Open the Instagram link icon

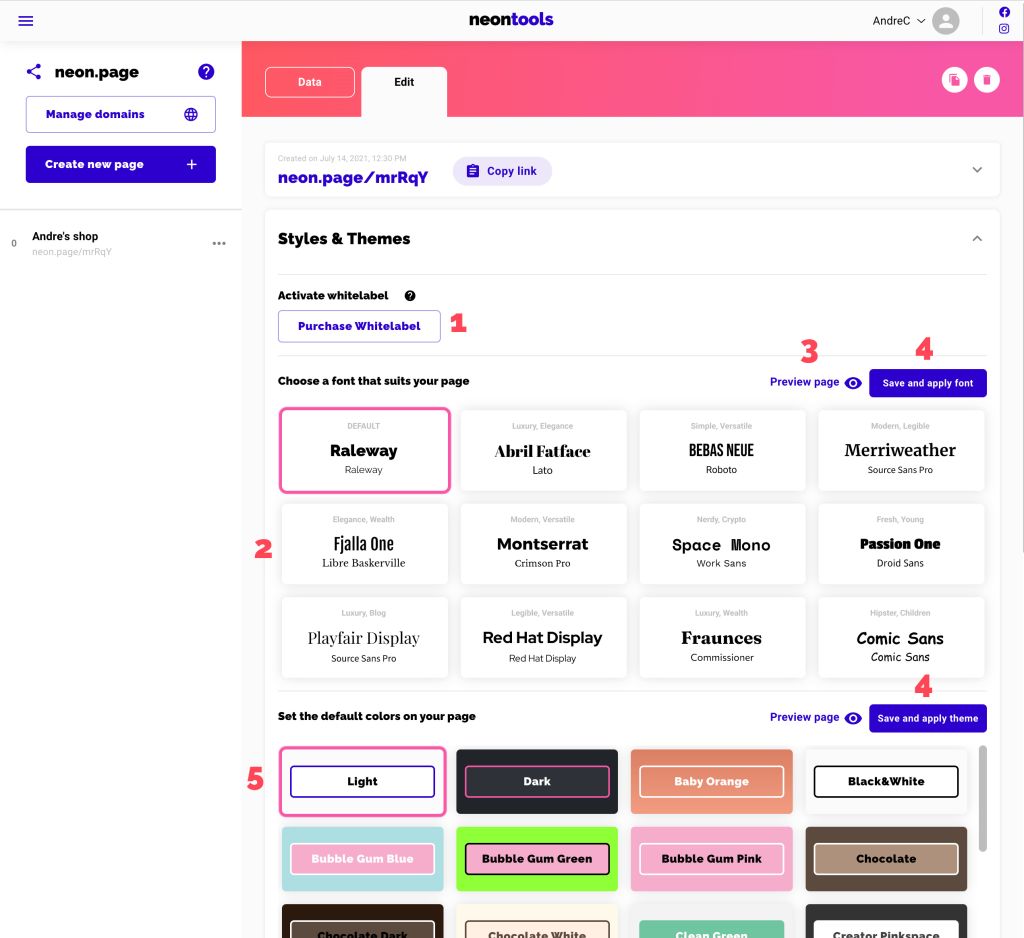click(1004, 29)
